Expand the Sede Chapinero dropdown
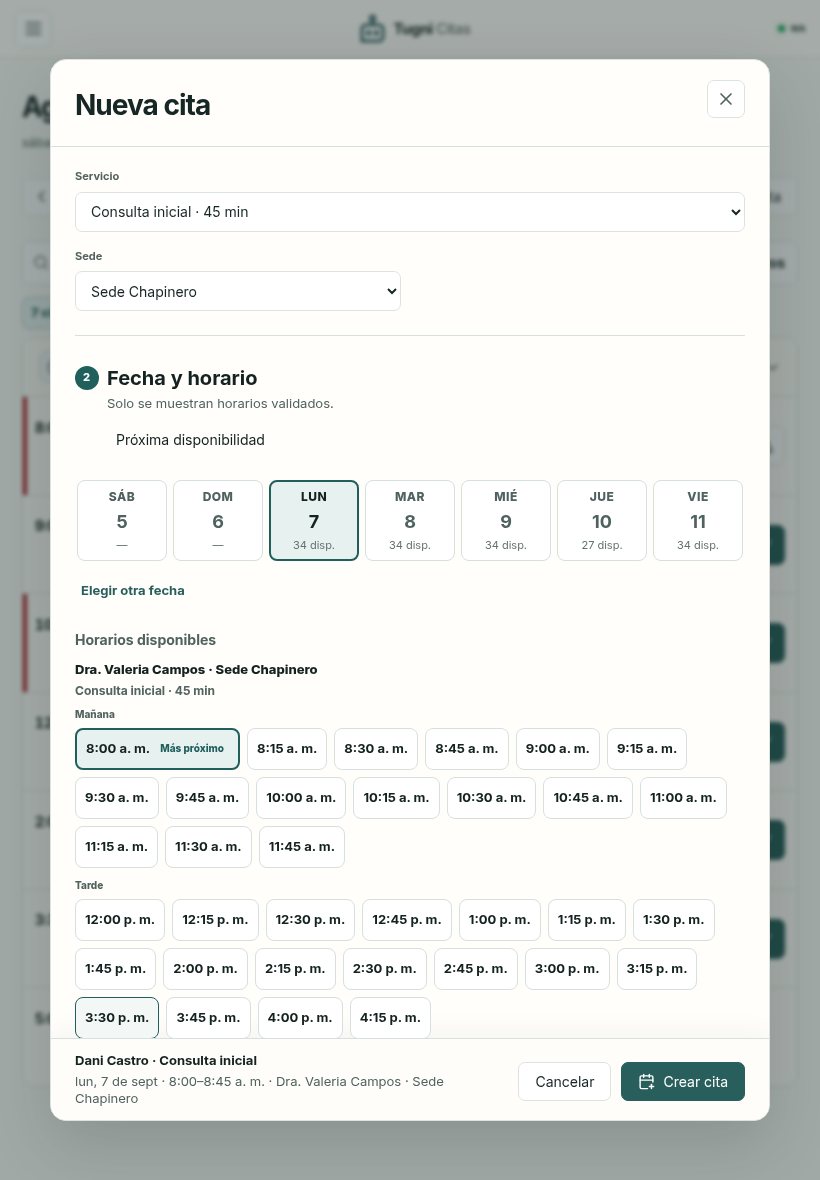The image size is (820, 1180). pyautogui.click(x=238, y=291)
